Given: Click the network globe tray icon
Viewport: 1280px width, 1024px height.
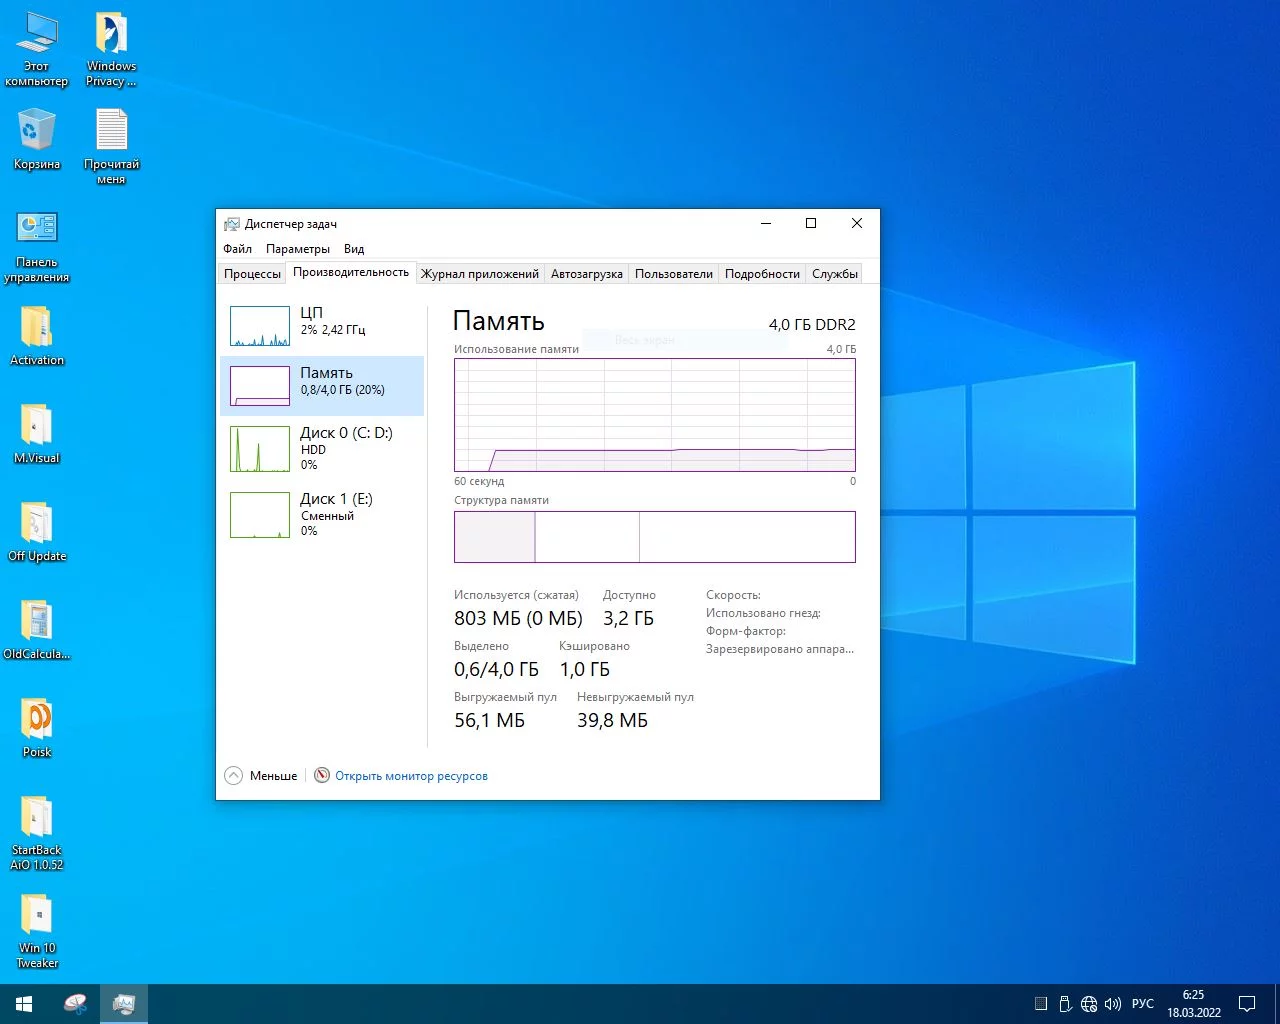Looking at the screenshot, I should (1089, 1004).
